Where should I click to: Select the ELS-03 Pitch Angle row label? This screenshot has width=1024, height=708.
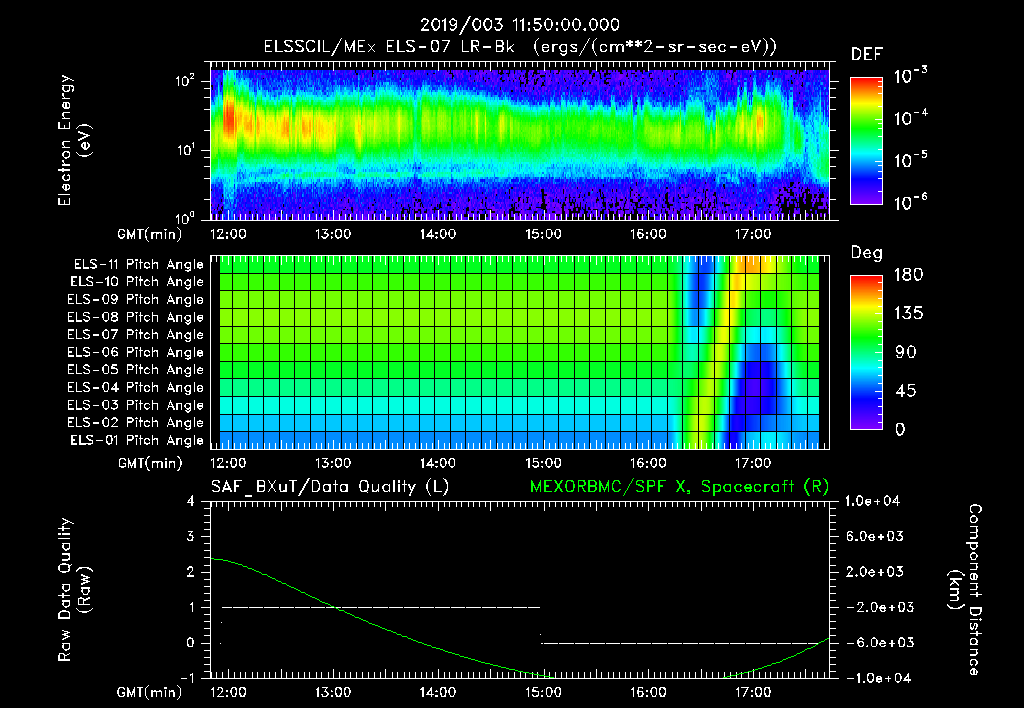click(x=136, y=406)
